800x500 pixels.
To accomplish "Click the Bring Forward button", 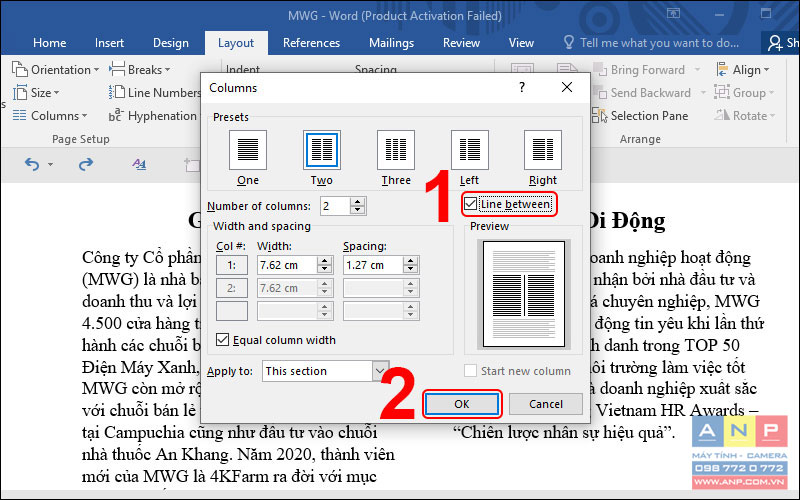I will [639, 69].
